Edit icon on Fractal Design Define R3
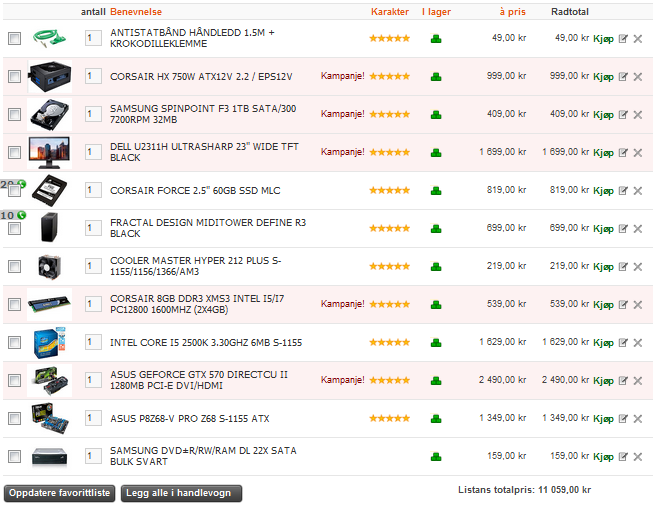This screenshot has height=507, width=658. 623,228
